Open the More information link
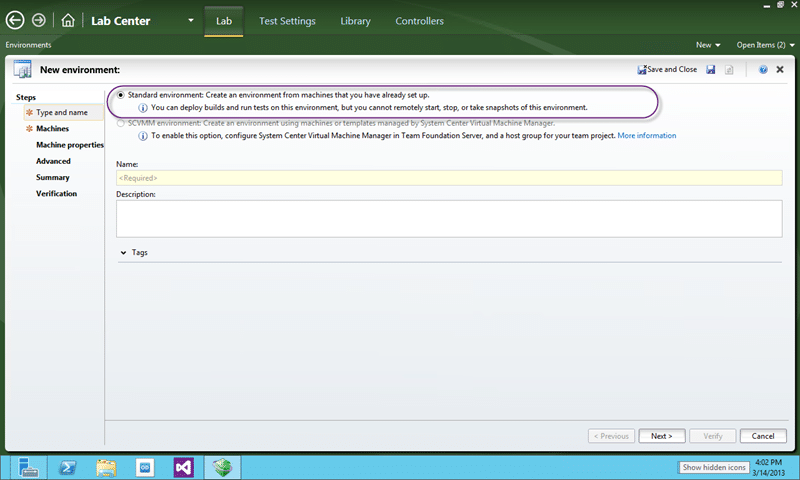800x480 pixels. click(x=646, y=135)
